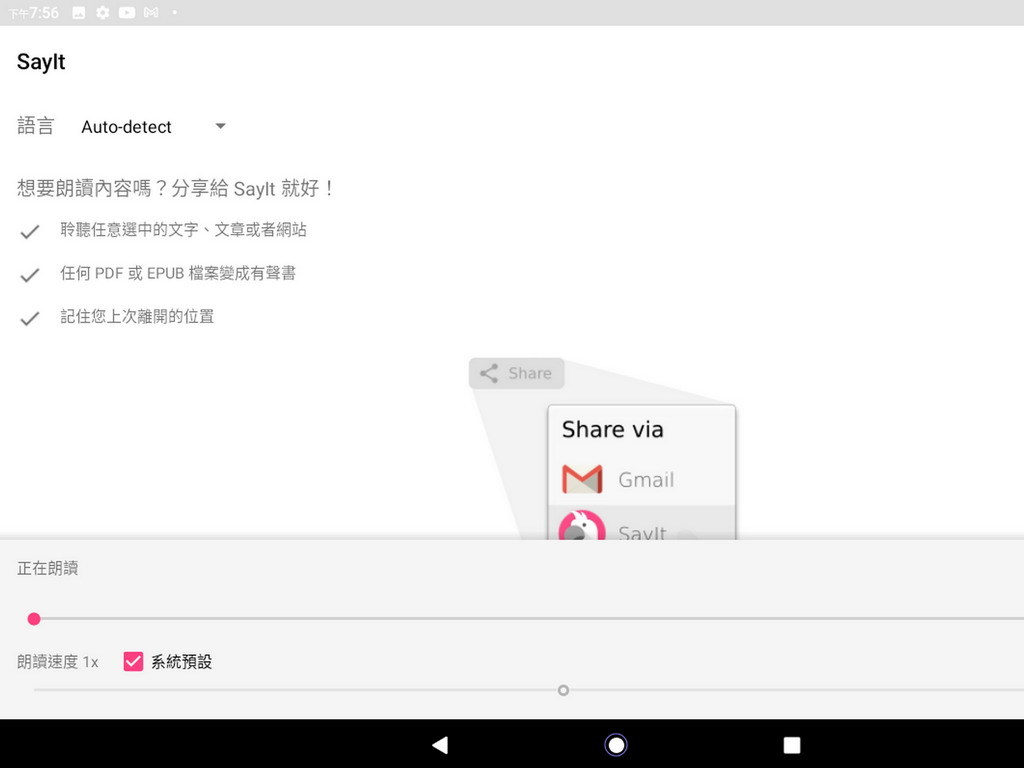
Task: Click the 聆聽任意選中的文字 feature line
Action: pos(184,230)
